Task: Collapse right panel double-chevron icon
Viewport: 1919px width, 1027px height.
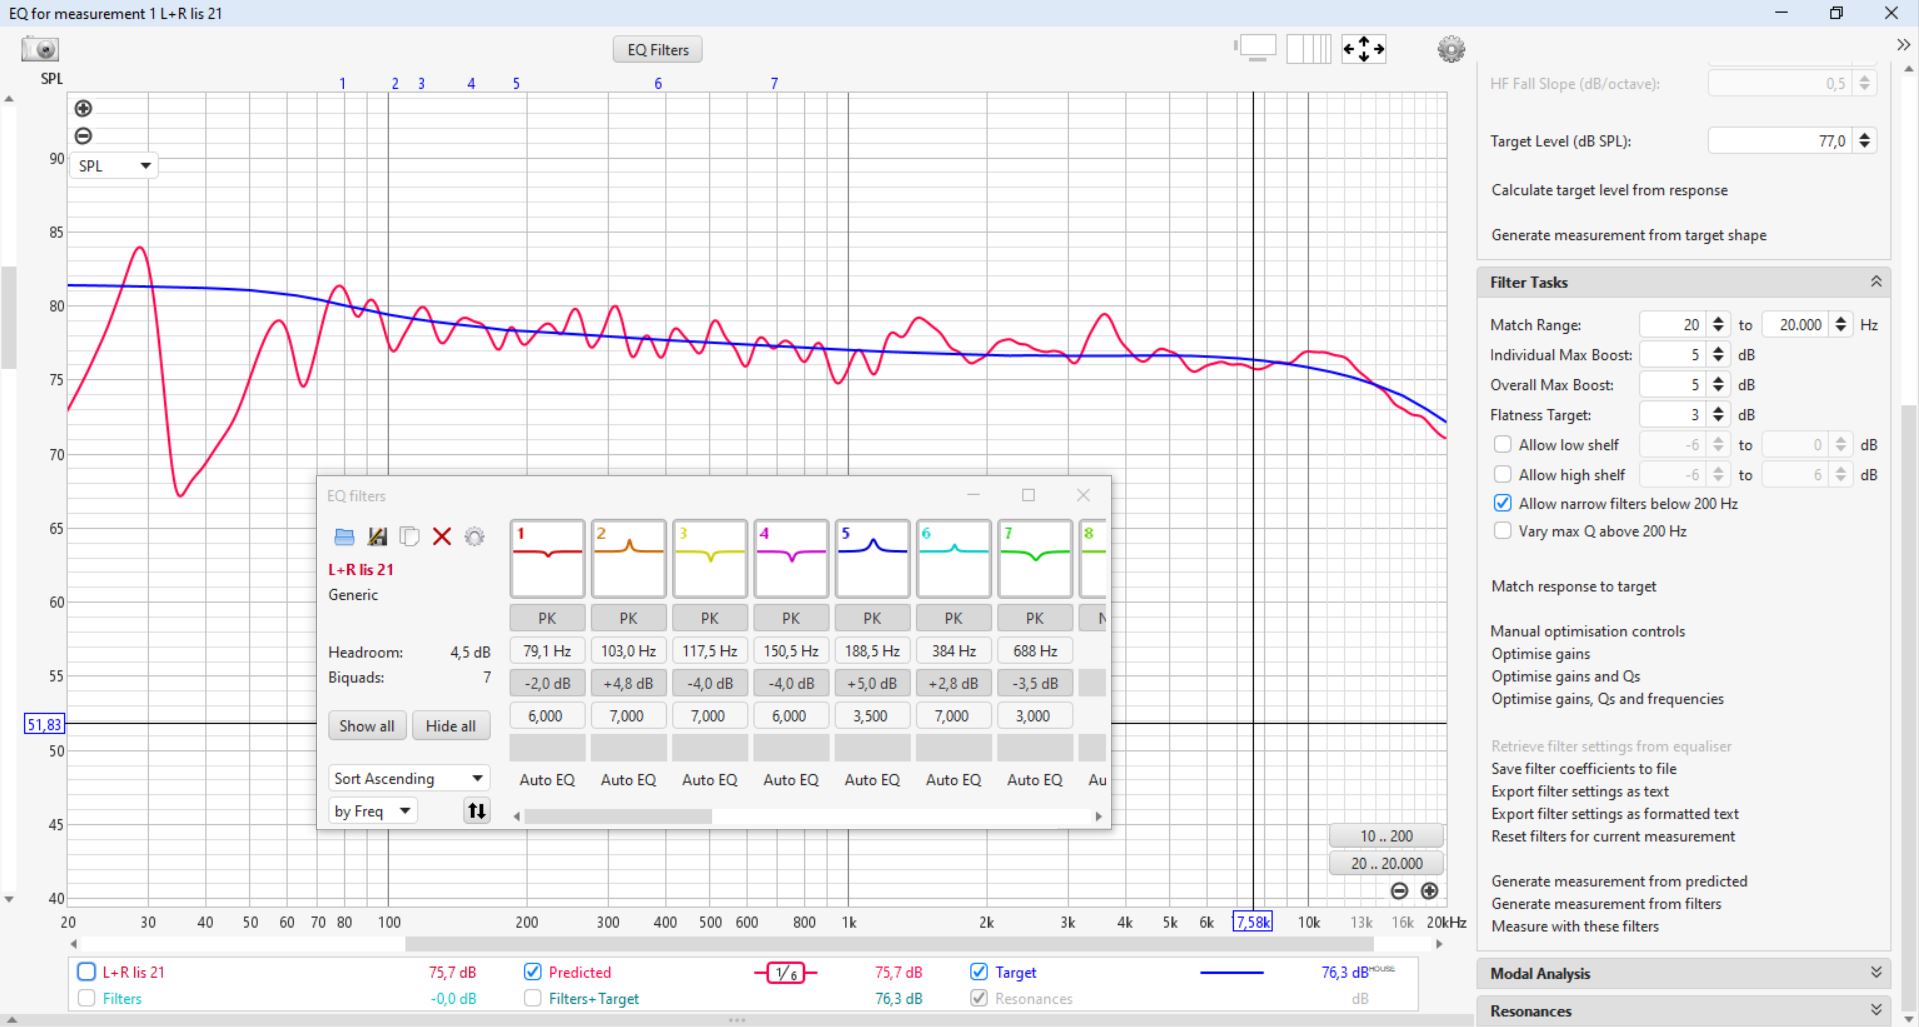Action: [1903, 44]
